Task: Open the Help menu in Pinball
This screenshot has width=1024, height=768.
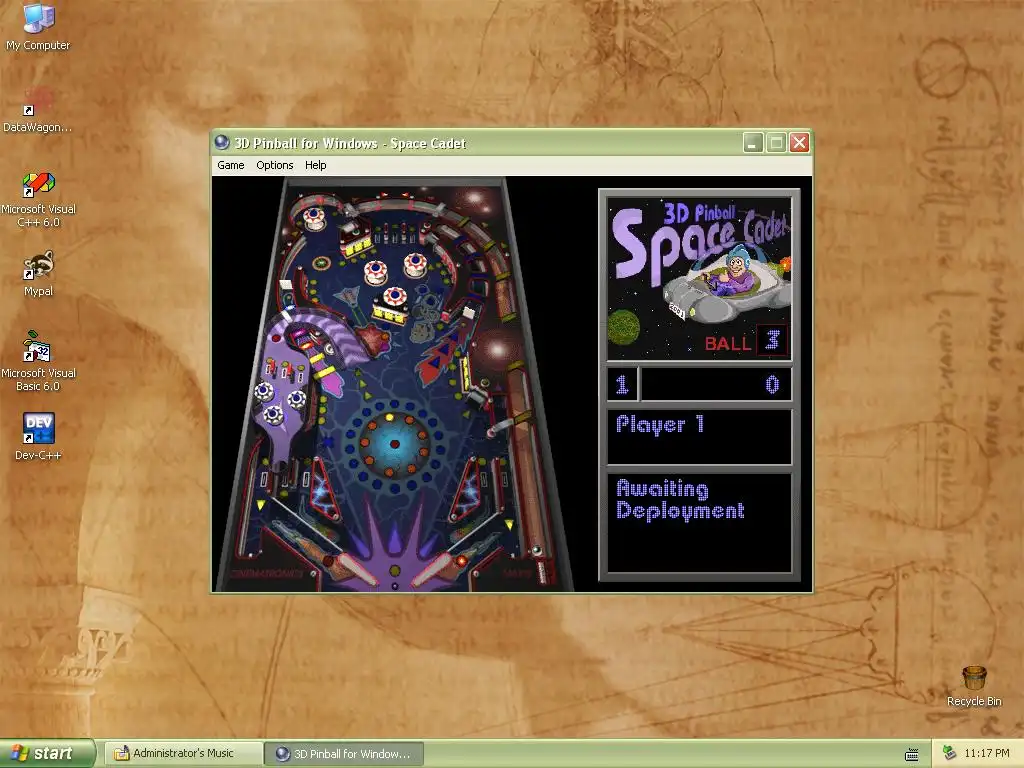Action: 315,165
